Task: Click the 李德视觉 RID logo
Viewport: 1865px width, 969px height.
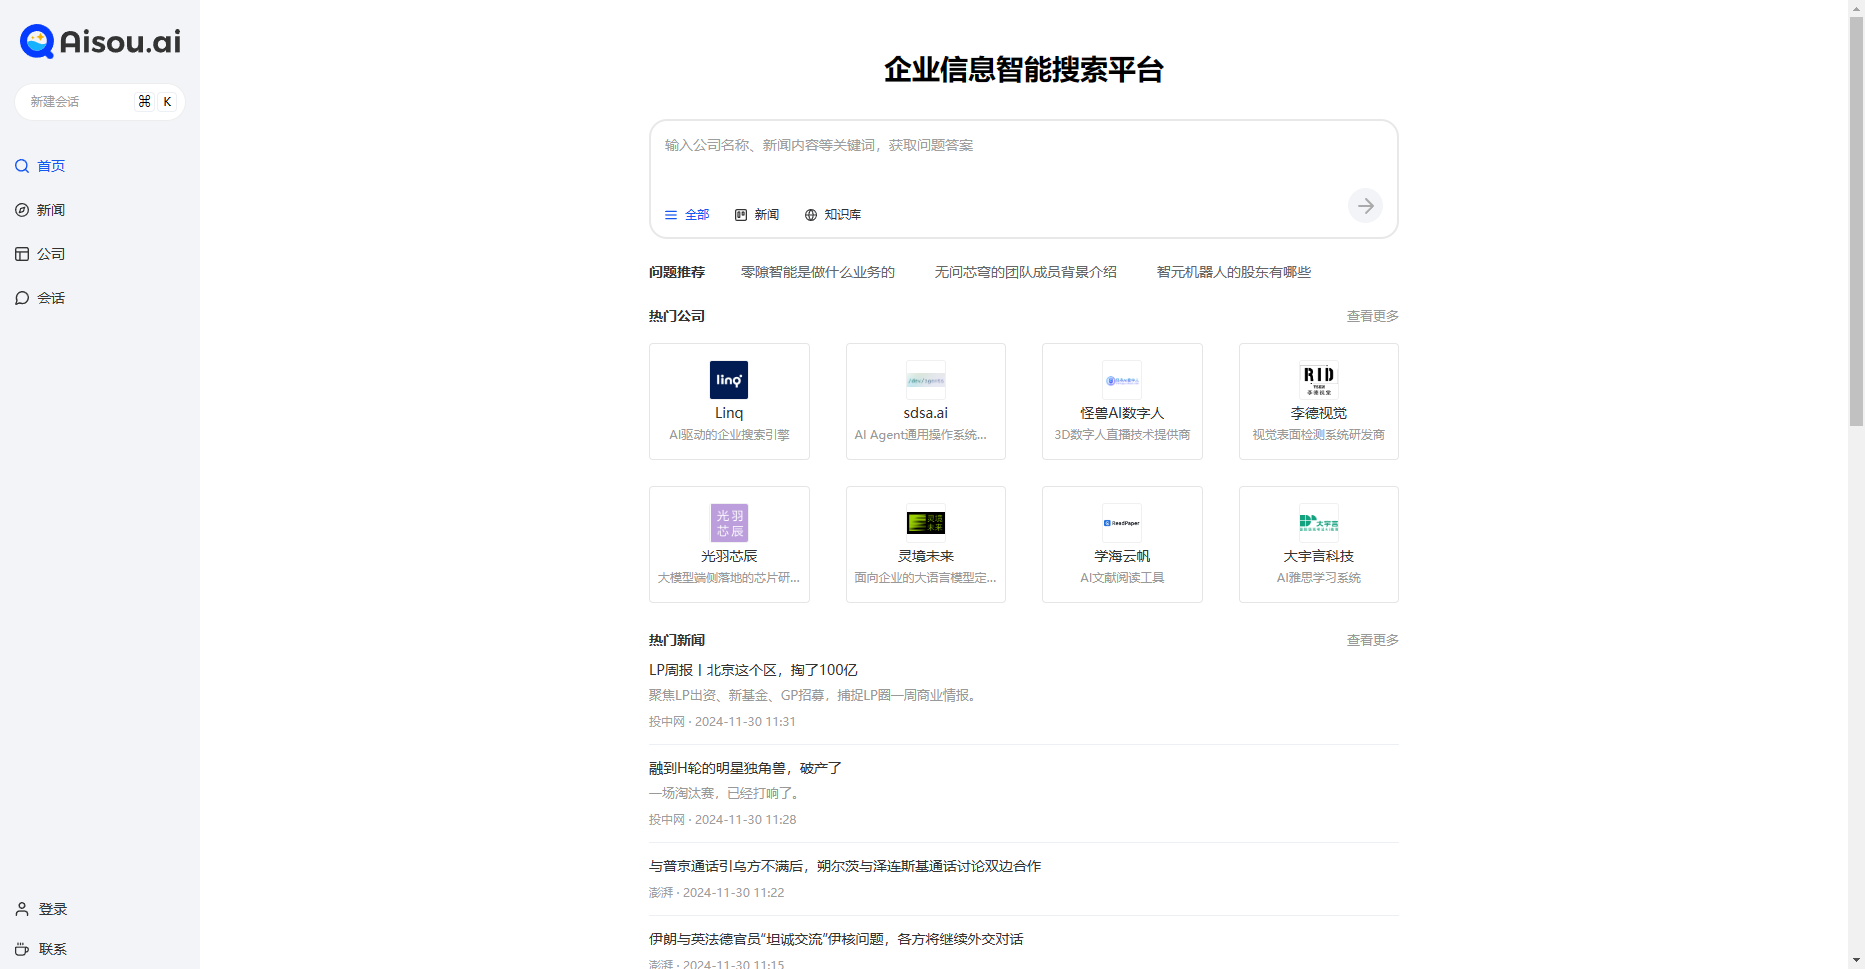Action: (1319, 380)
